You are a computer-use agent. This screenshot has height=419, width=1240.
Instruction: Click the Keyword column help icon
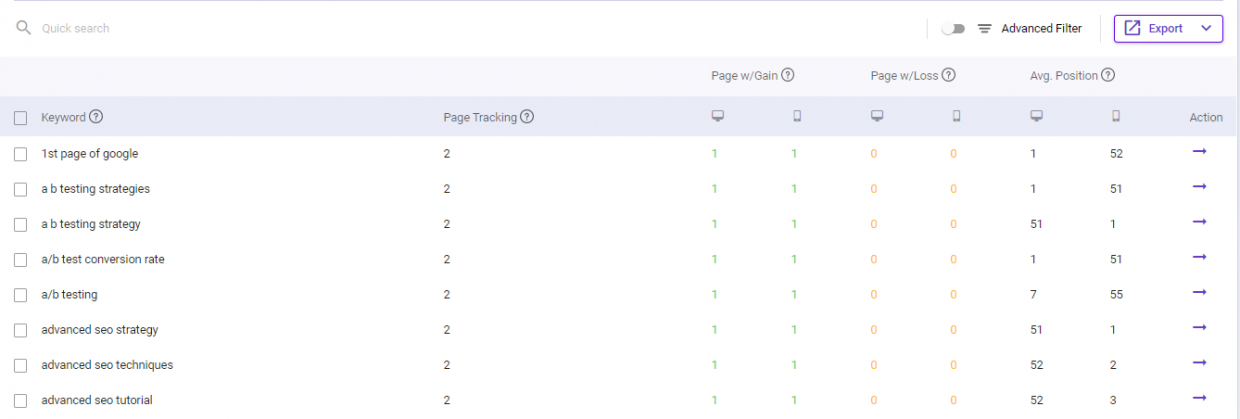[96, 117]
